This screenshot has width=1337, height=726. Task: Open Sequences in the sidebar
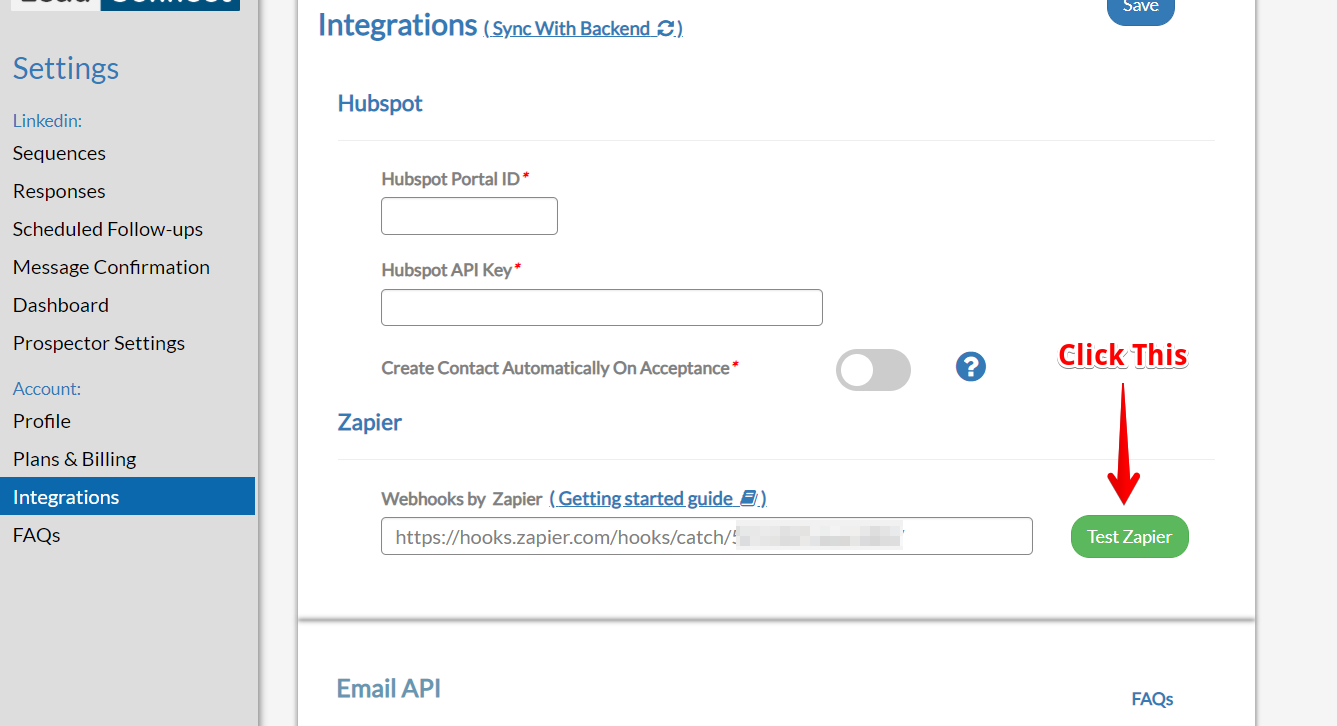click(x=59, y=153)
